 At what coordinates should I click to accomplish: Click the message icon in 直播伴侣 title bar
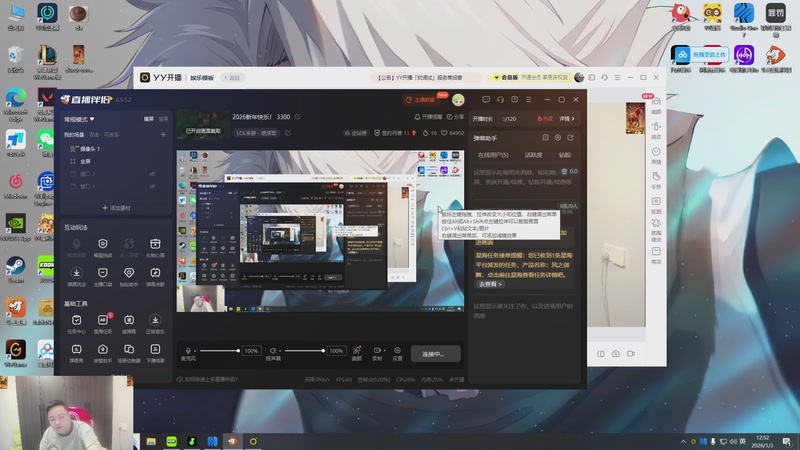(486, 99)
